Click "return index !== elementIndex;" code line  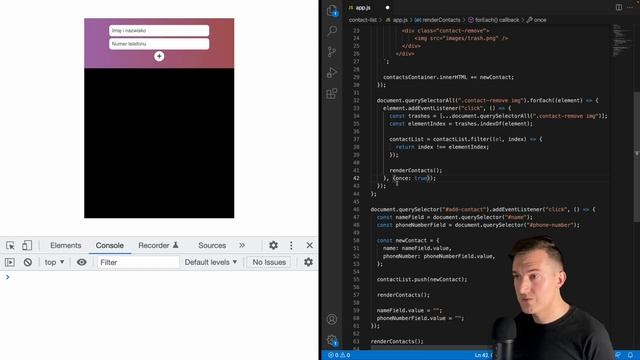coord(442,147)
